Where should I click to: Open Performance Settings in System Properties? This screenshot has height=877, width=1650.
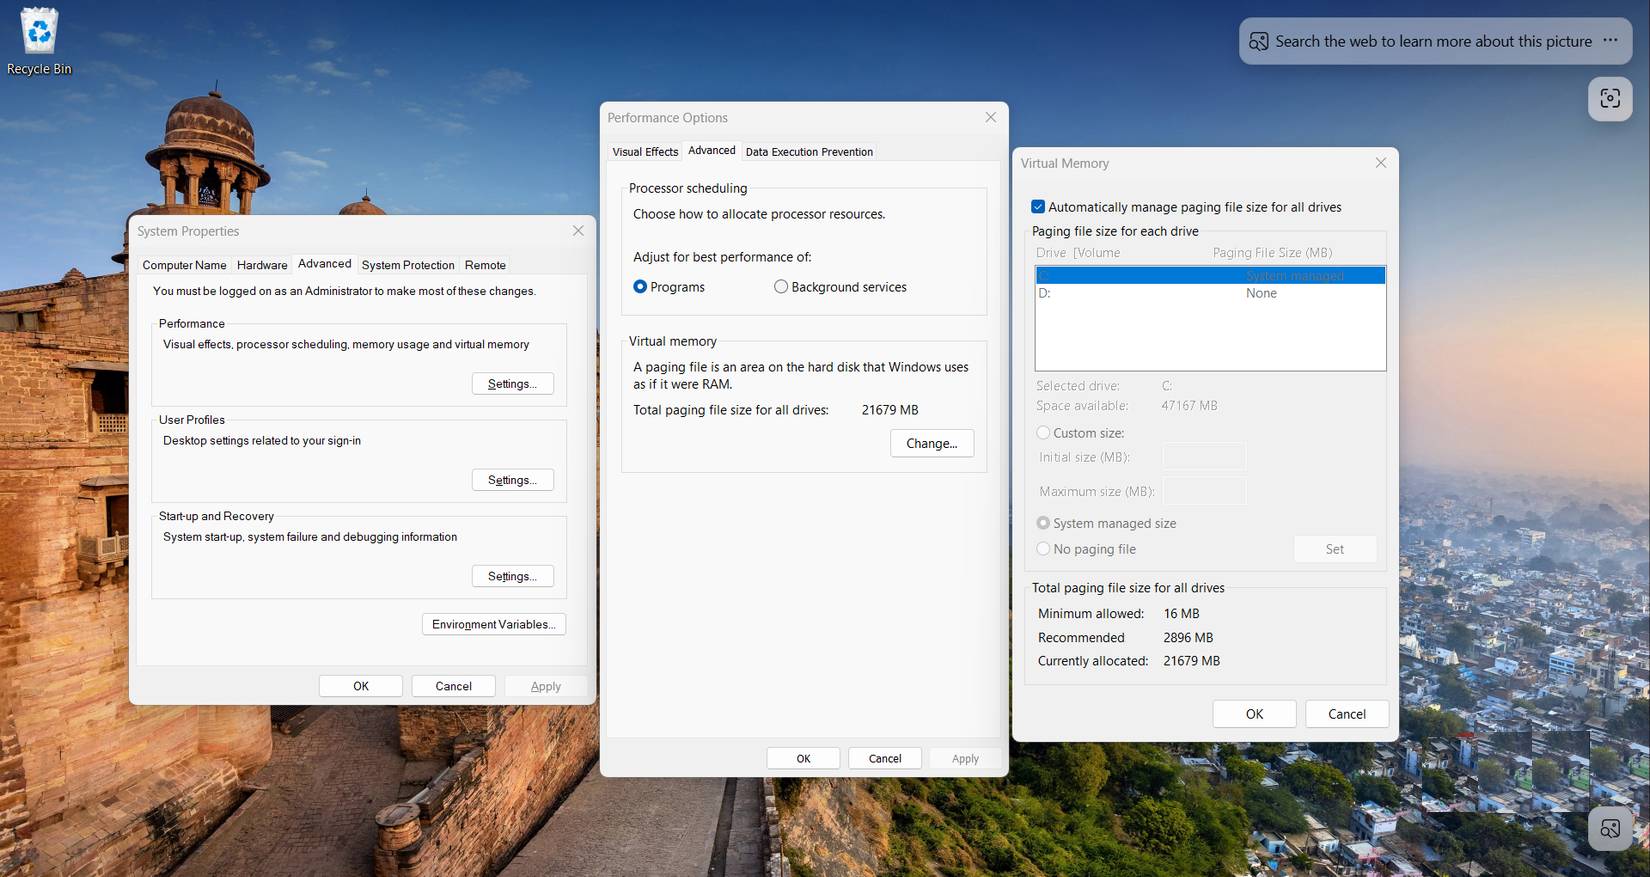[x=512, y=384]
